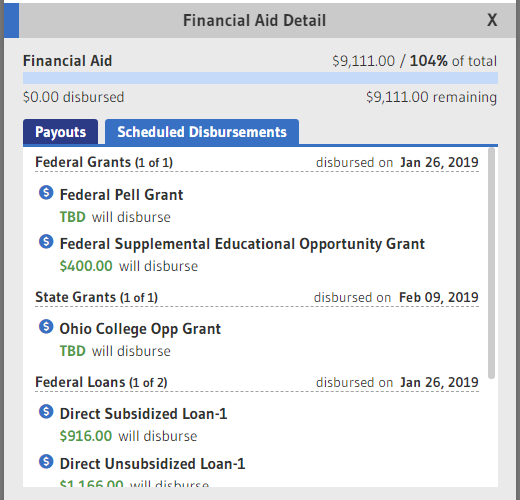
Task: Click Jan 26, 2019 date for Federal Grants
Action: (x=439, y=163)
